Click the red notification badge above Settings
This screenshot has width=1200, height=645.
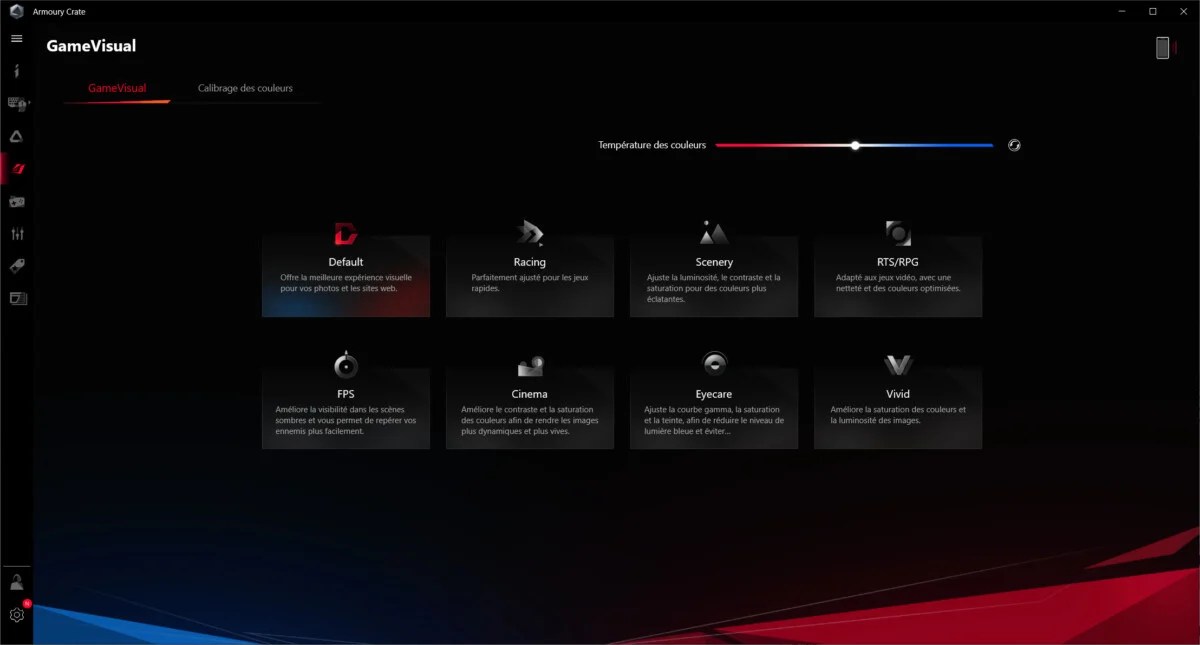[27, 604]
